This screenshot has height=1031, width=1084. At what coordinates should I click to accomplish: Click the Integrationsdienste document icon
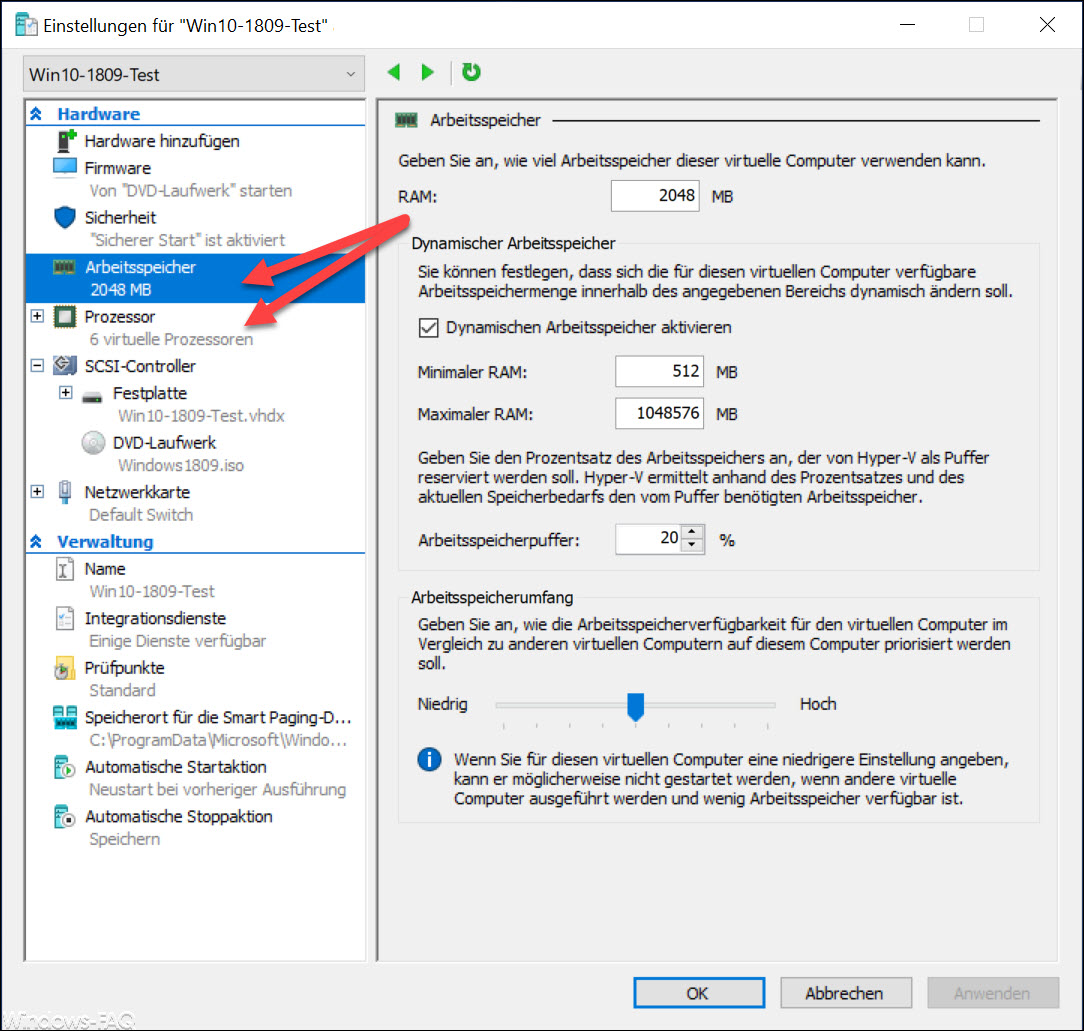pyautogui.click(x=64, y=618)
